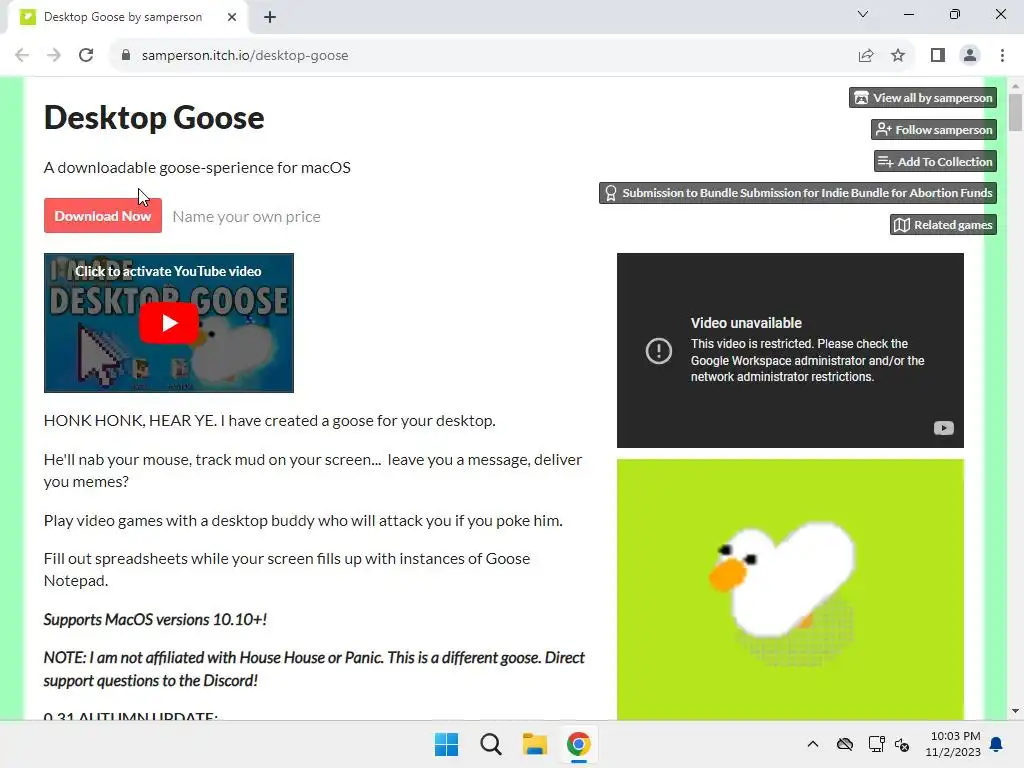Click the Download Now button
The height and width of the screenshot is (768, 1024).
[x=103, y=216]
